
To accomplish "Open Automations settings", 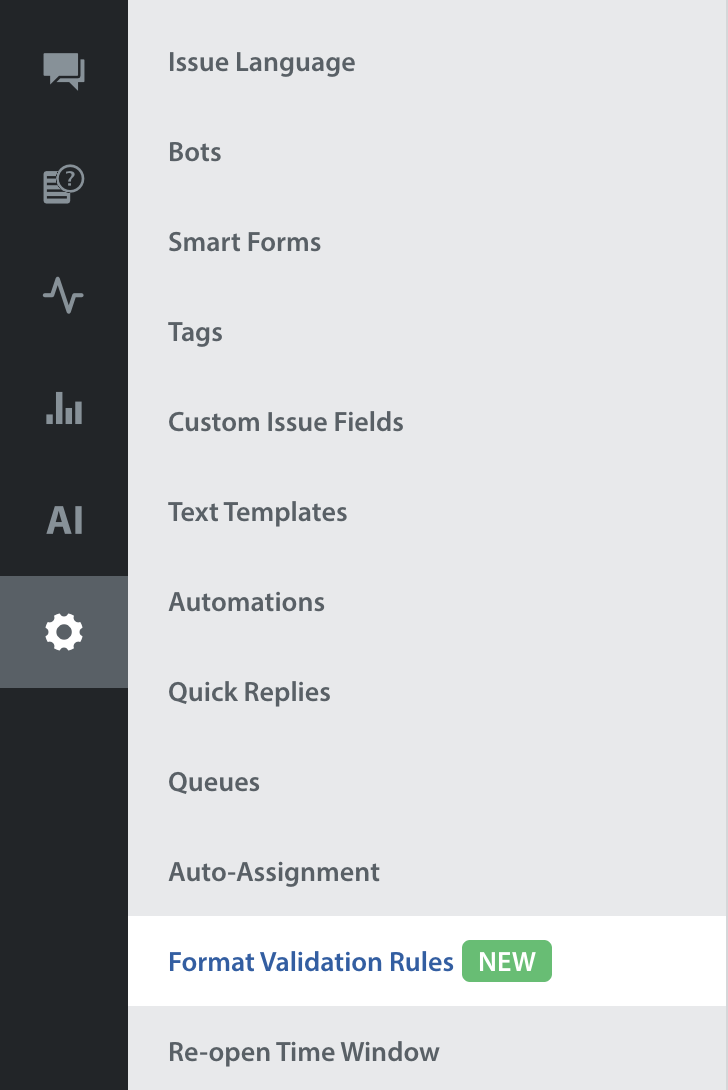I will 246,602.
